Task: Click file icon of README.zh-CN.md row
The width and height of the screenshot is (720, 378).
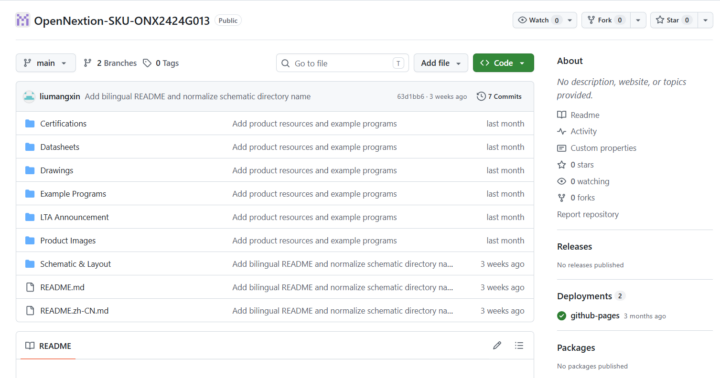Action: pos(30,311)
